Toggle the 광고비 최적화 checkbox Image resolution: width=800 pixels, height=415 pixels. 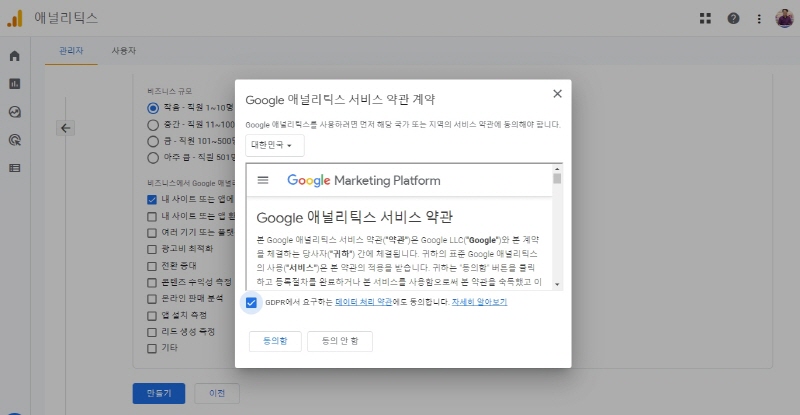pyautogui.click(x=152, y=250)
